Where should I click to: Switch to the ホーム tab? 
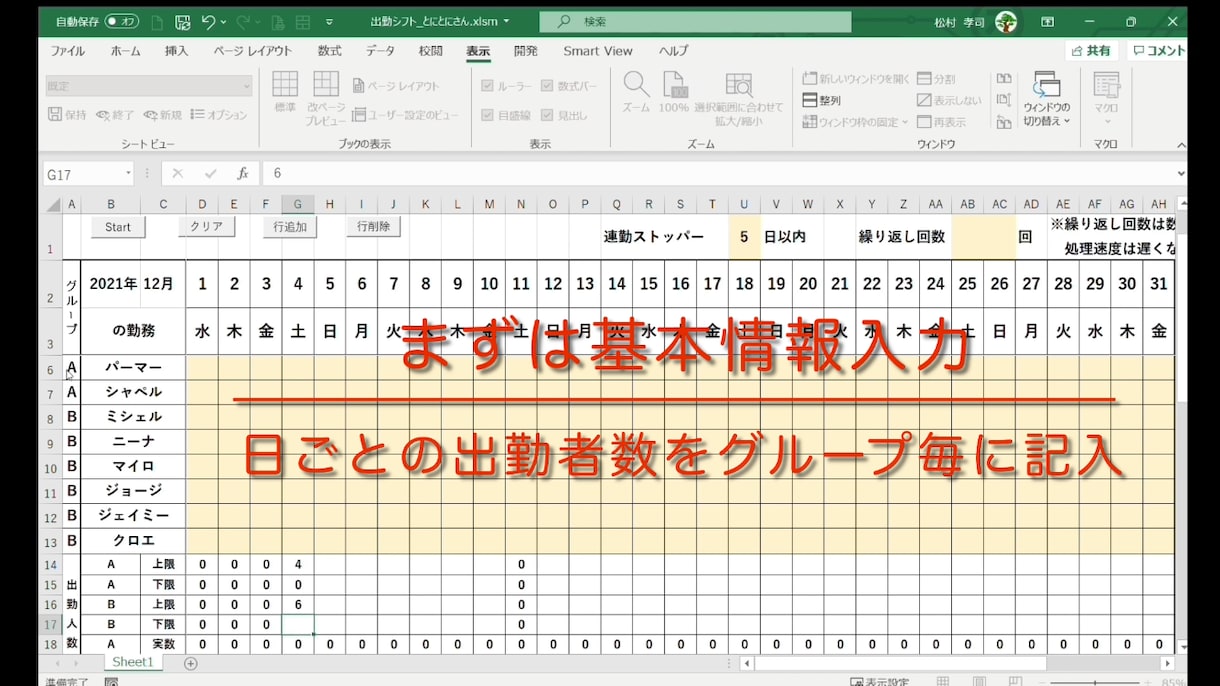tap(125, 51)
